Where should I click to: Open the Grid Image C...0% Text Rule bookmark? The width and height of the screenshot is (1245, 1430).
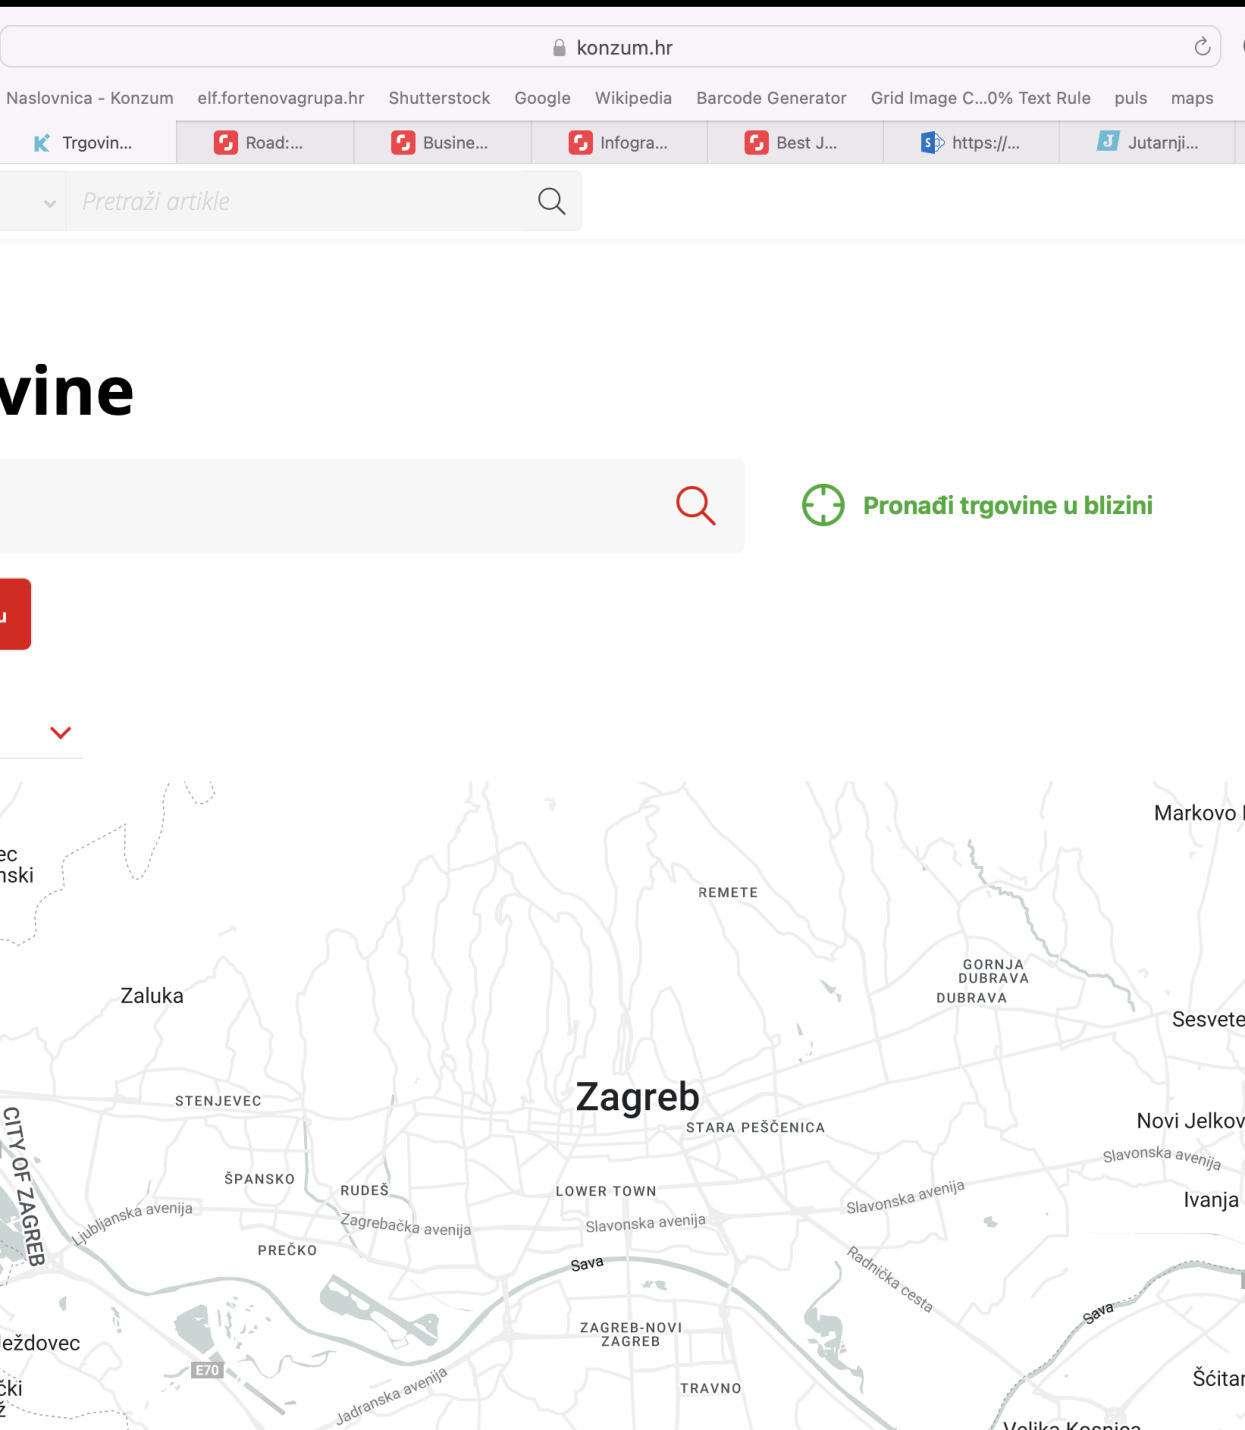(x=980, y=98)
